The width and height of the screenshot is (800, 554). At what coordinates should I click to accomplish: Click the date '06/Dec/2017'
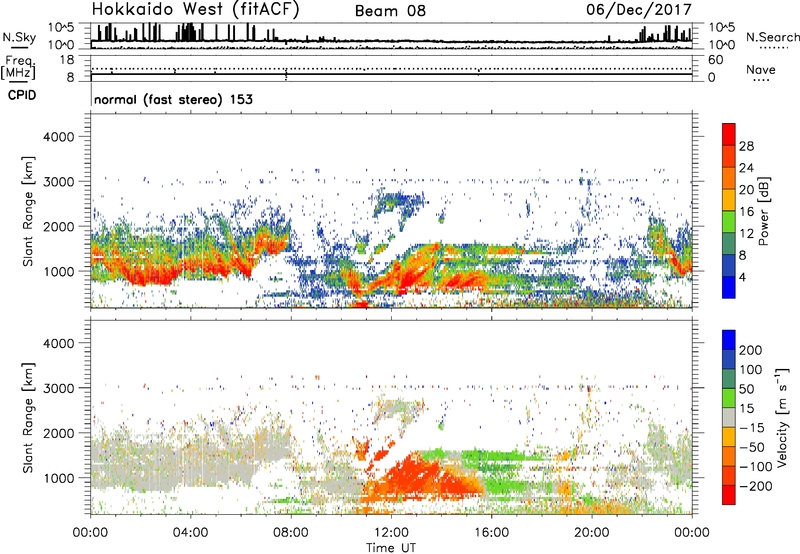[639, 9]
